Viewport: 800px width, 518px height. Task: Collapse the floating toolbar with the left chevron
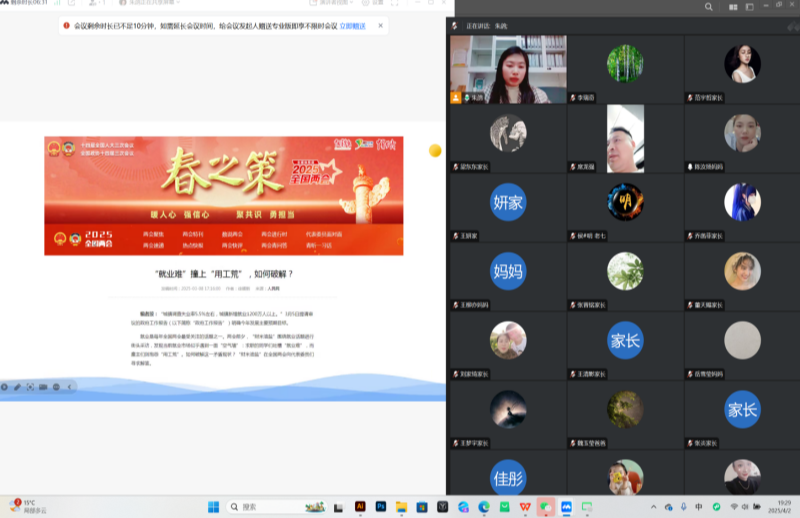(69, 387)
